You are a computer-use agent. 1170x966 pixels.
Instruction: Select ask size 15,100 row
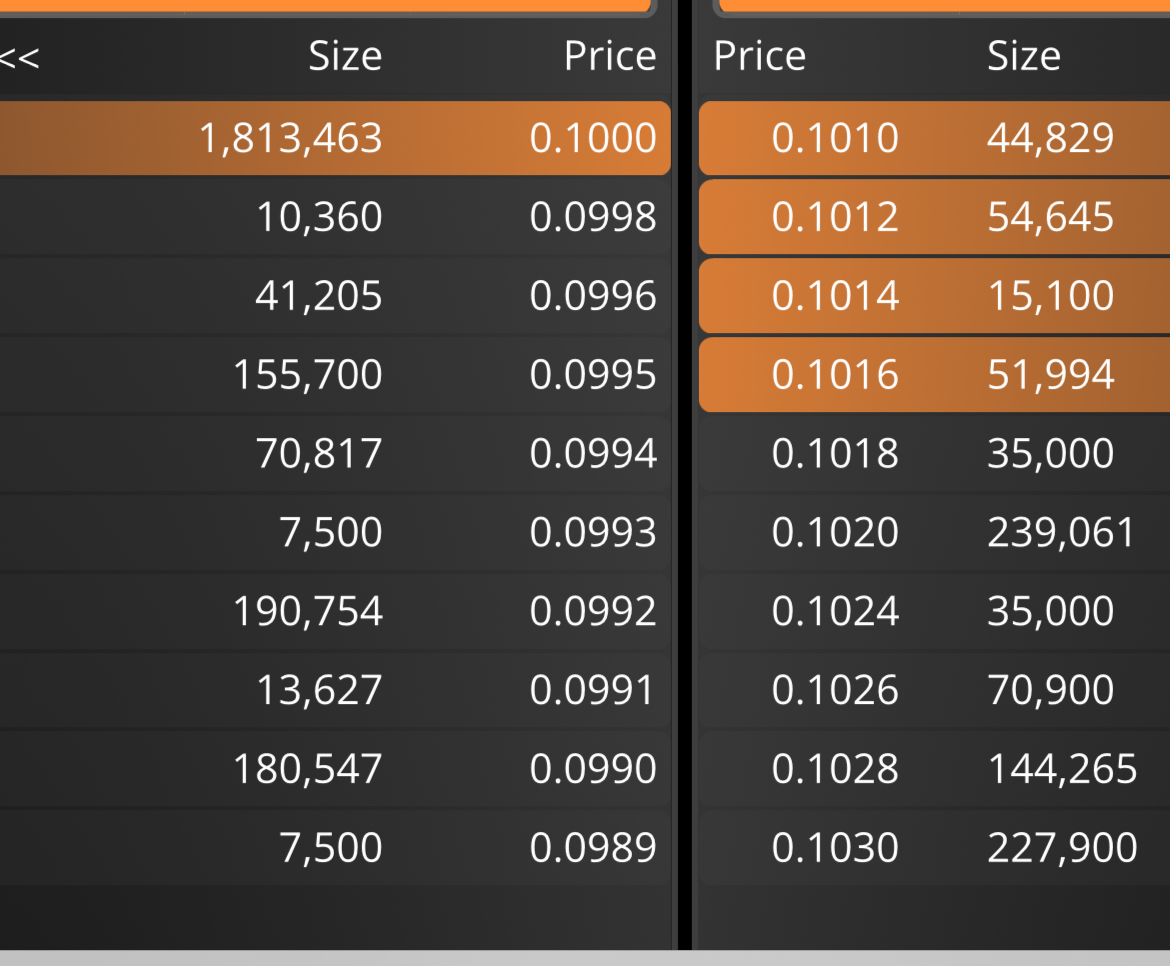pos(934,296)
